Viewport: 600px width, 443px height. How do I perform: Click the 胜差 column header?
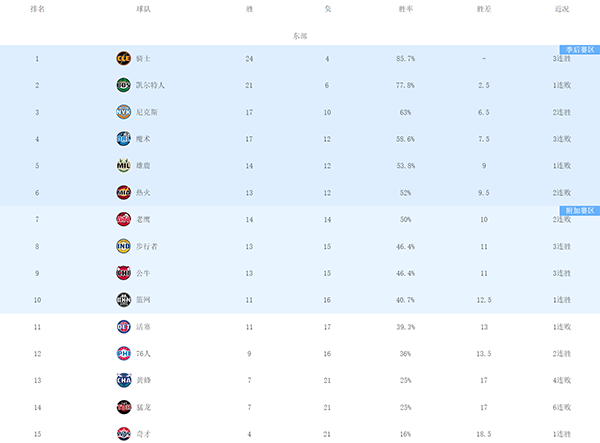[483, 9]
